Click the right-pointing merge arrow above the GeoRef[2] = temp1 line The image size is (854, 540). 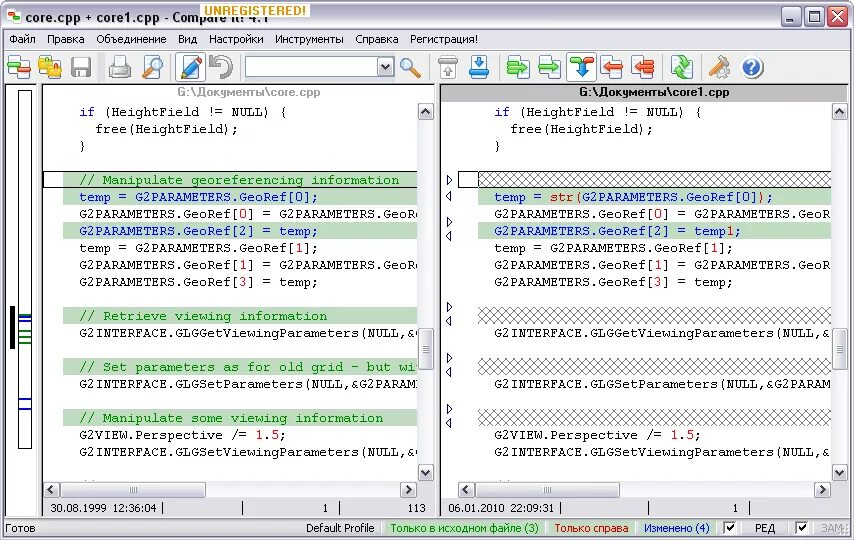pyautogui.click(x=449, y=222)
